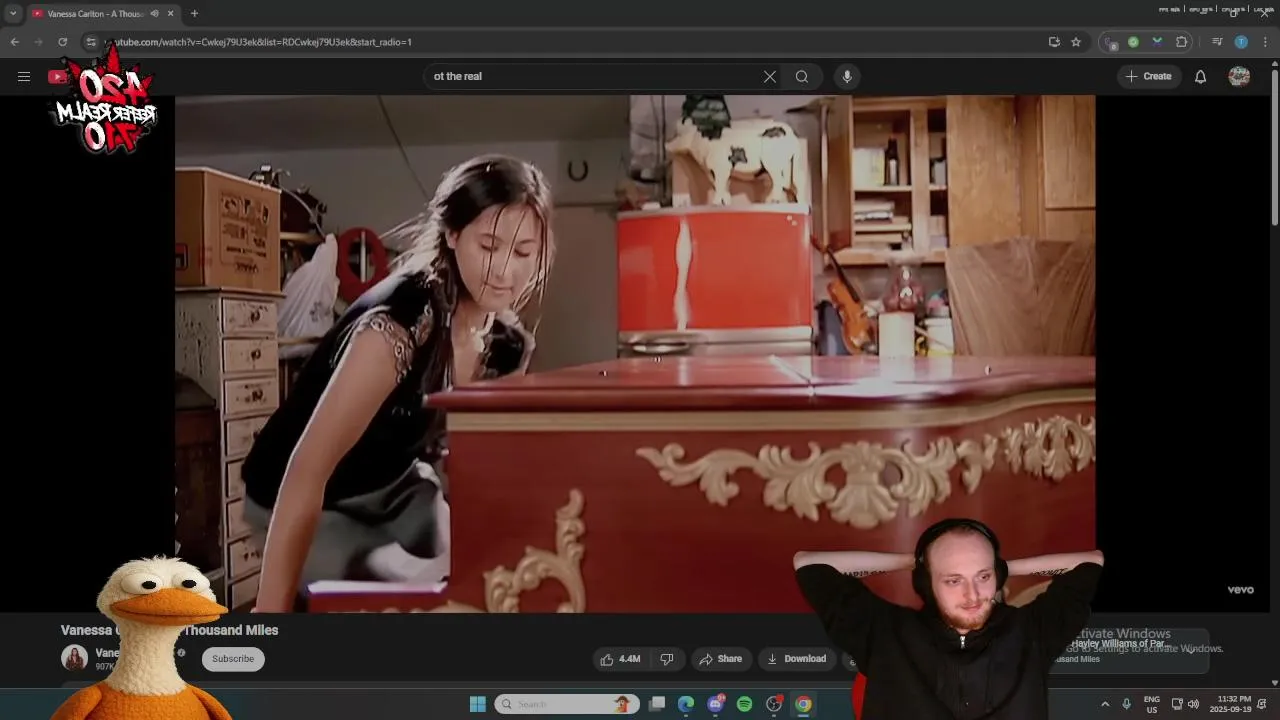1280x720 pixels.
Task: Open the YouTube hamburger guide menu
Action: [x=24, y=76]
